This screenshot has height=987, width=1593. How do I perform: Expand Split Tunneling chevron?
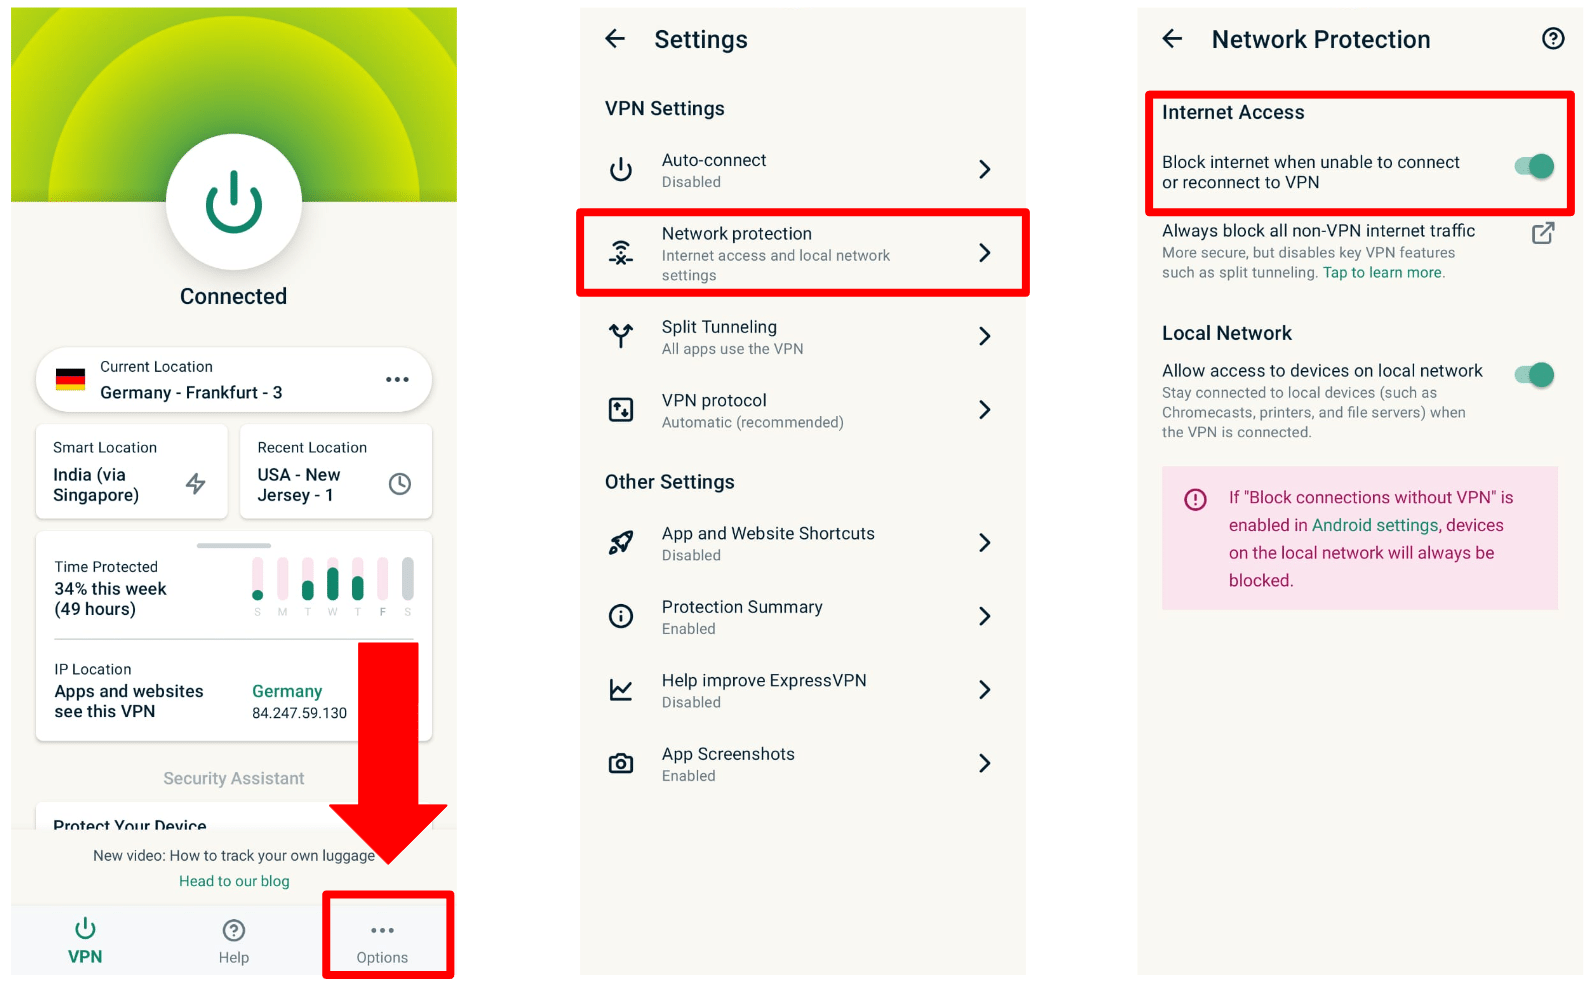tap(984, 336)
